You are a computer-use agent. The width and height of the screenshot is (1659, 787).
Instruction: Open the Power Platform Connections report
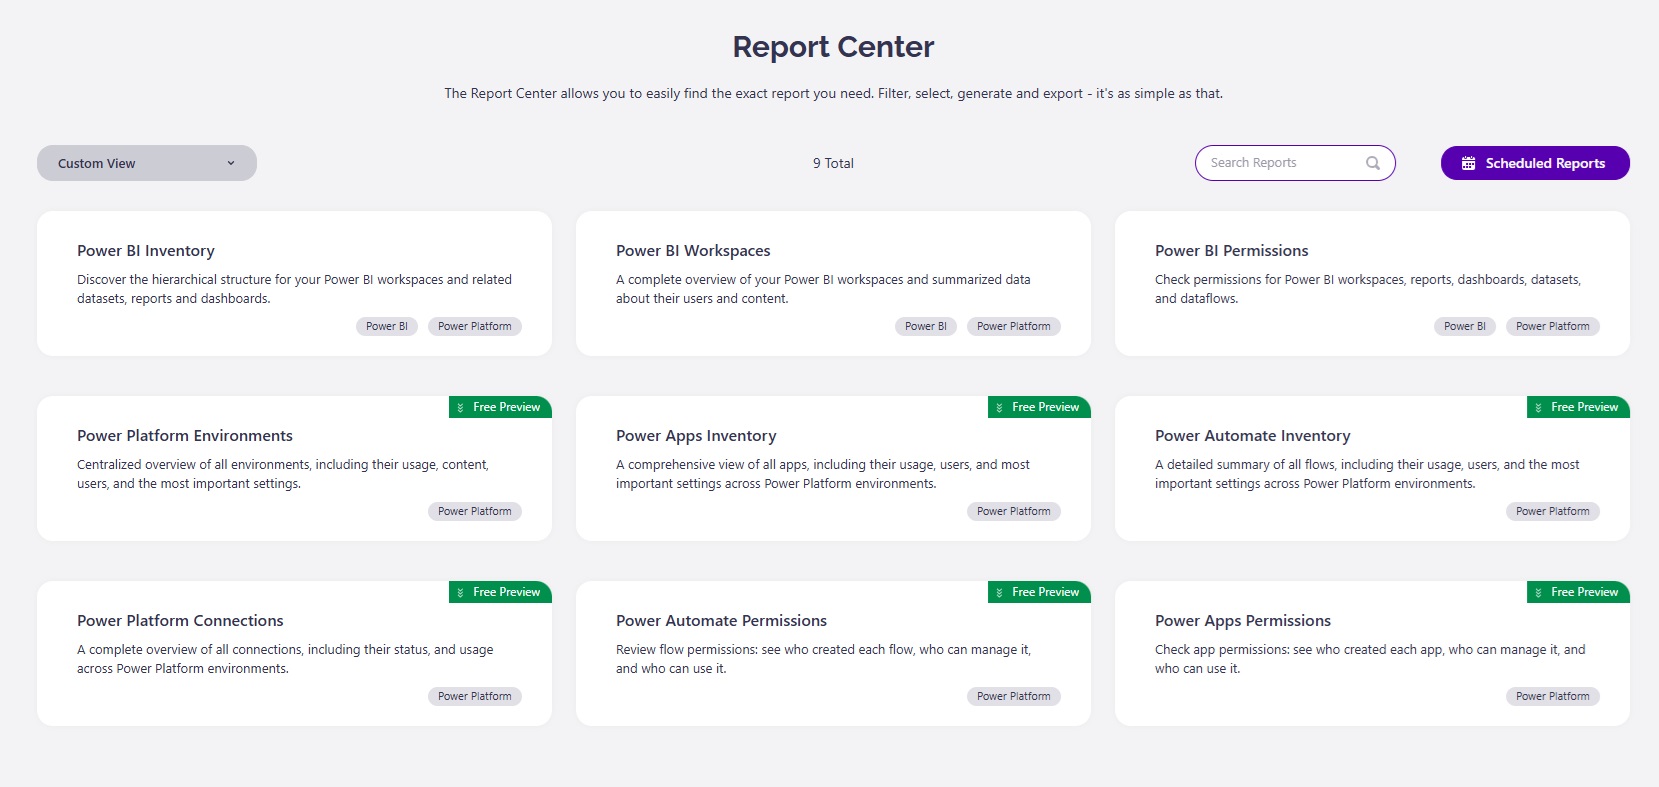pos(294,653)
